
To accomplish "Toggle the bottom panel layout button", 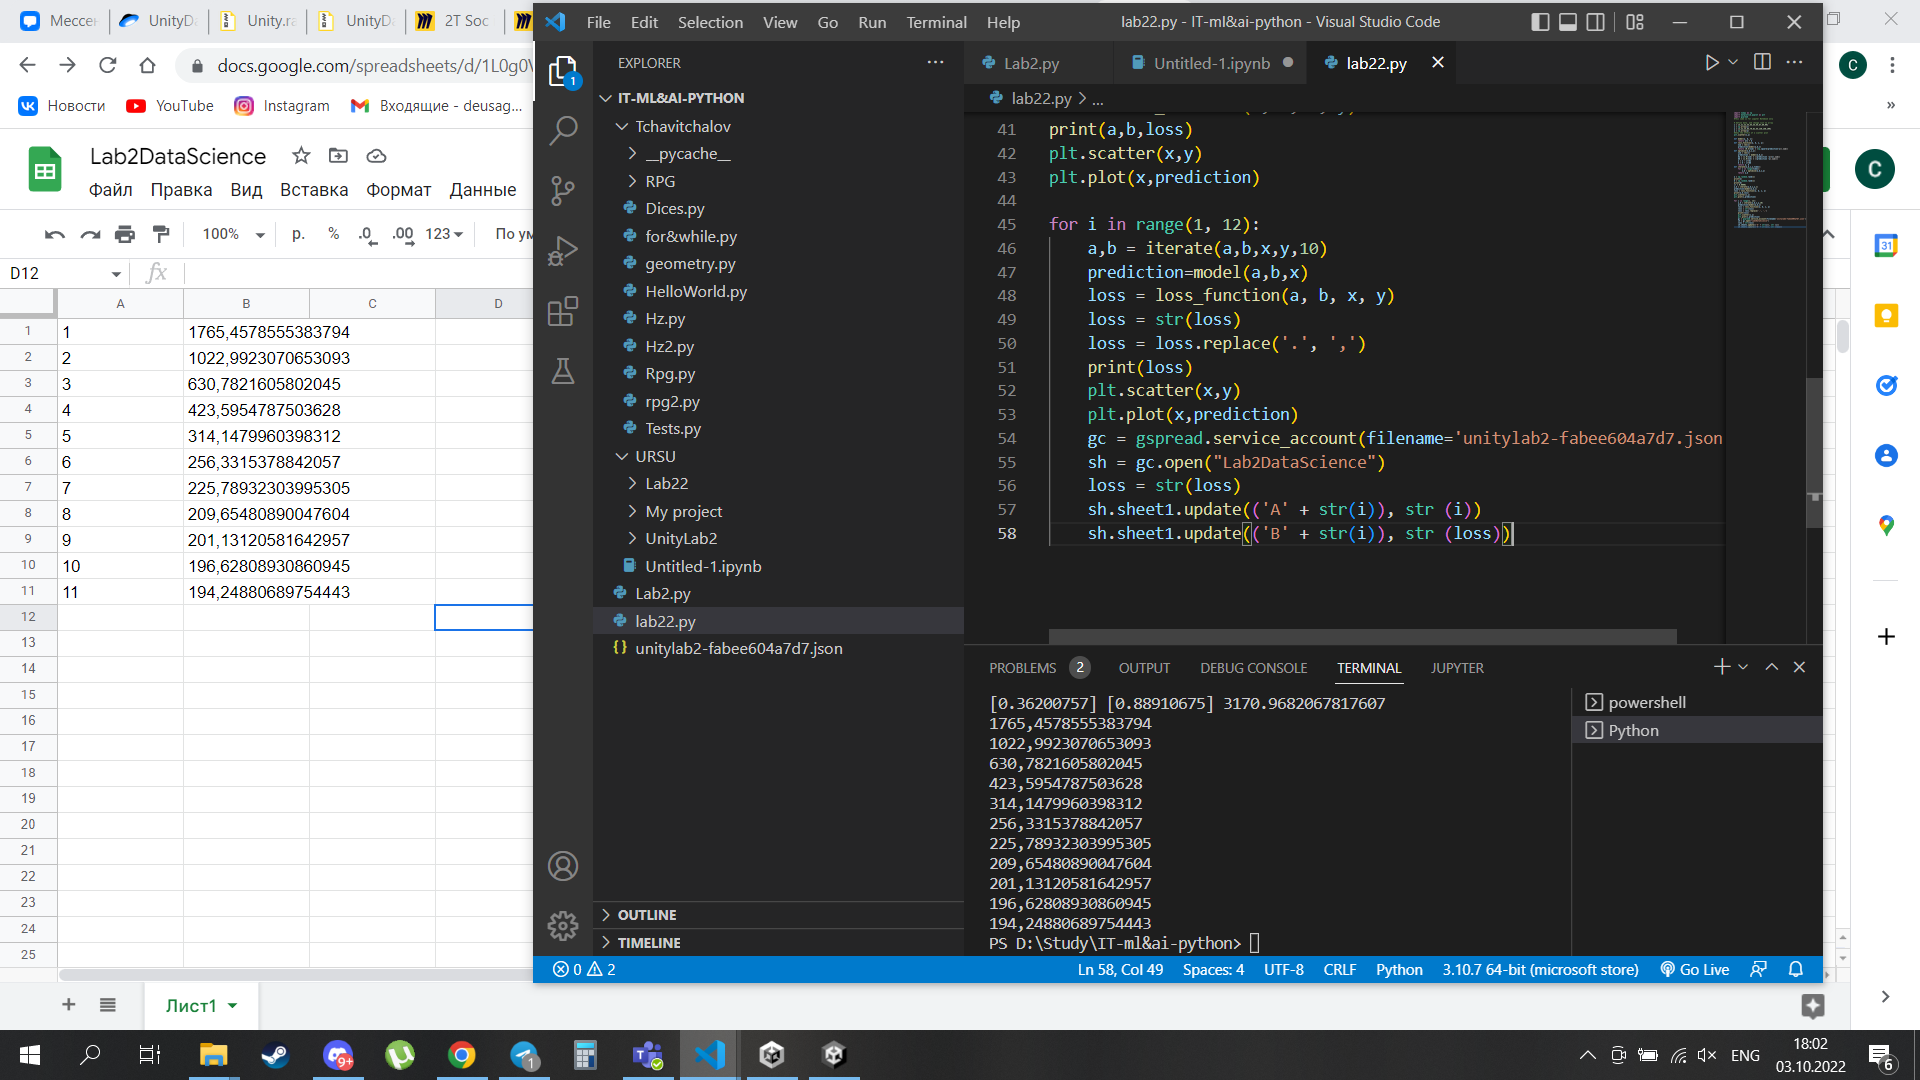I will tap(1568, 22).
